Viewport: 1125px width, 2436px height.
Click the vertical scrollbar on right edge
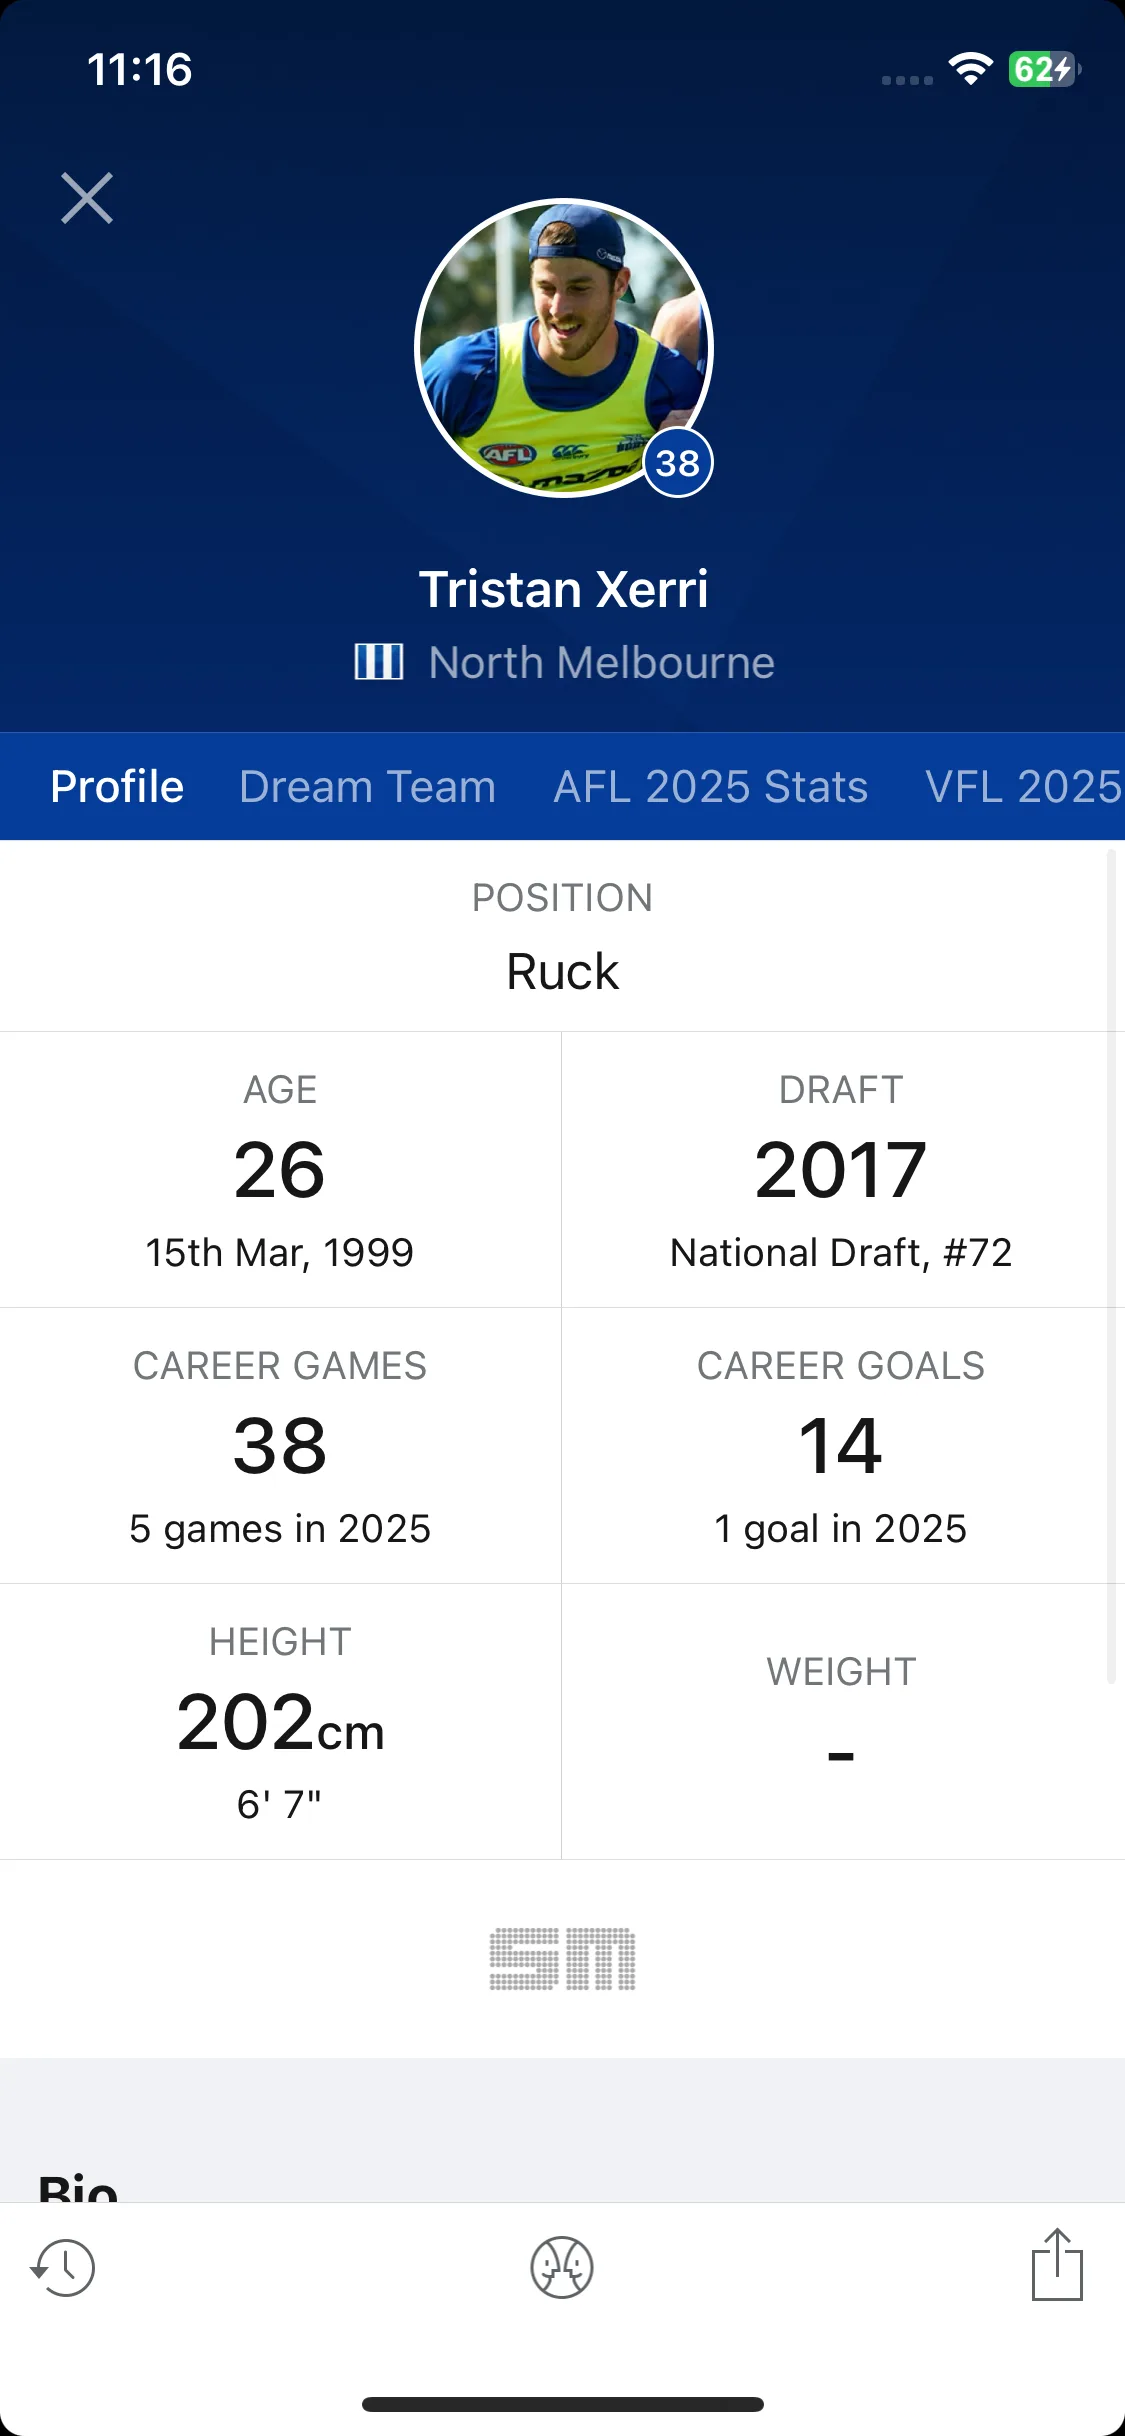[x=1110, y=1267]
